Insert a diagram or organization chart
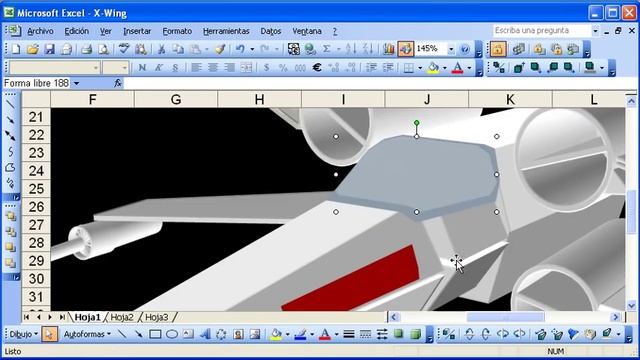This screenshot has width=640, height=360. pyautogui.click(x=221, y=334)
